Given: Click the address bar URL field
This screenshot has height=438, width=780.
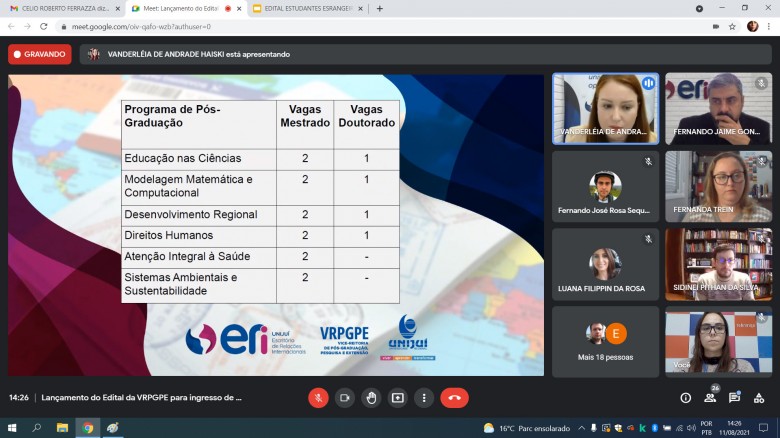Looking at the screenshot, I should coord(300,26).
